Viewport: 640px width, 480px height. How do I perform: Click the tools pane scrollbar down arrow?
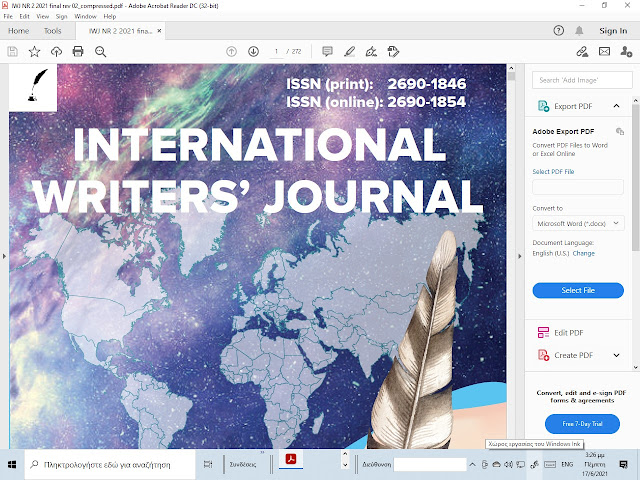636,367
